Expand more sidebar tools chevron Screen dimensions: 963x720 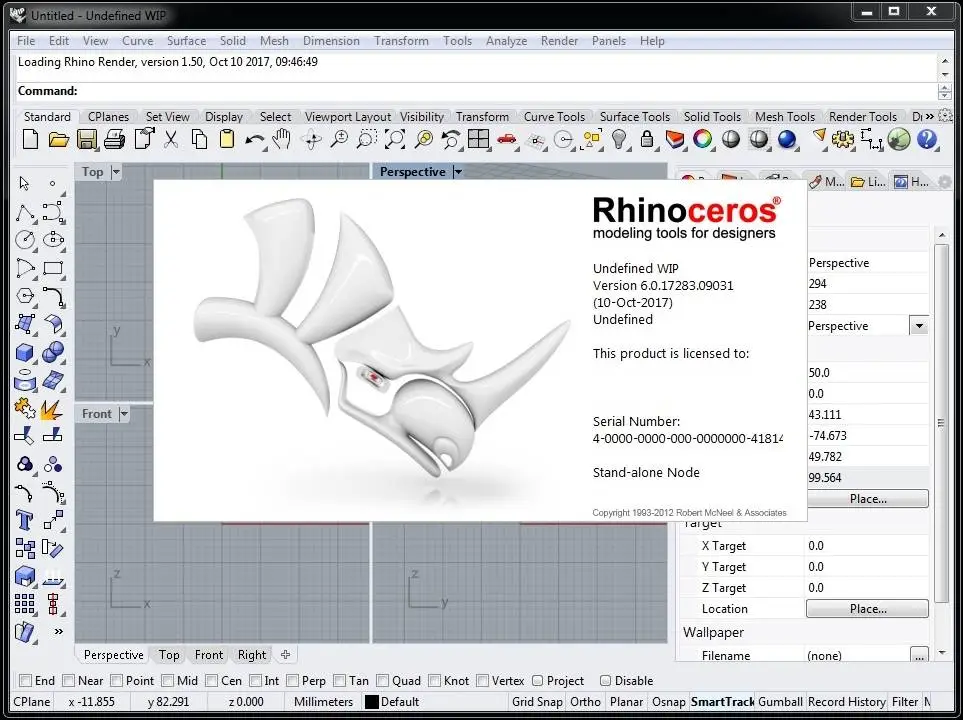59,631
